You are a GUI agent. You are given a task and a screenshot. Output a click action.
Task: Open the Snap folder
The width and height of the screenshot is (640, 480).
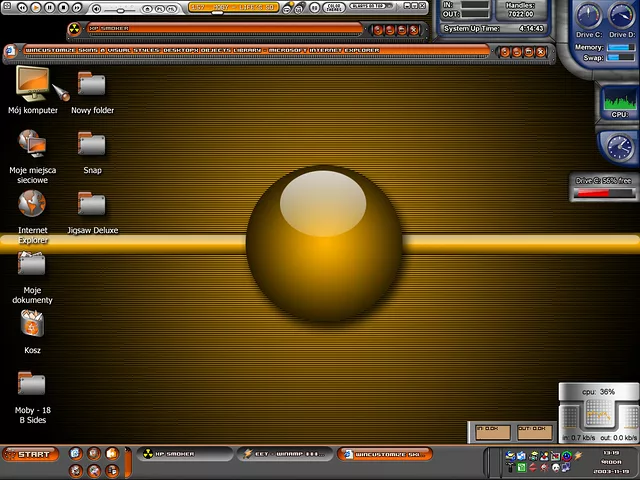coord(91,145)
